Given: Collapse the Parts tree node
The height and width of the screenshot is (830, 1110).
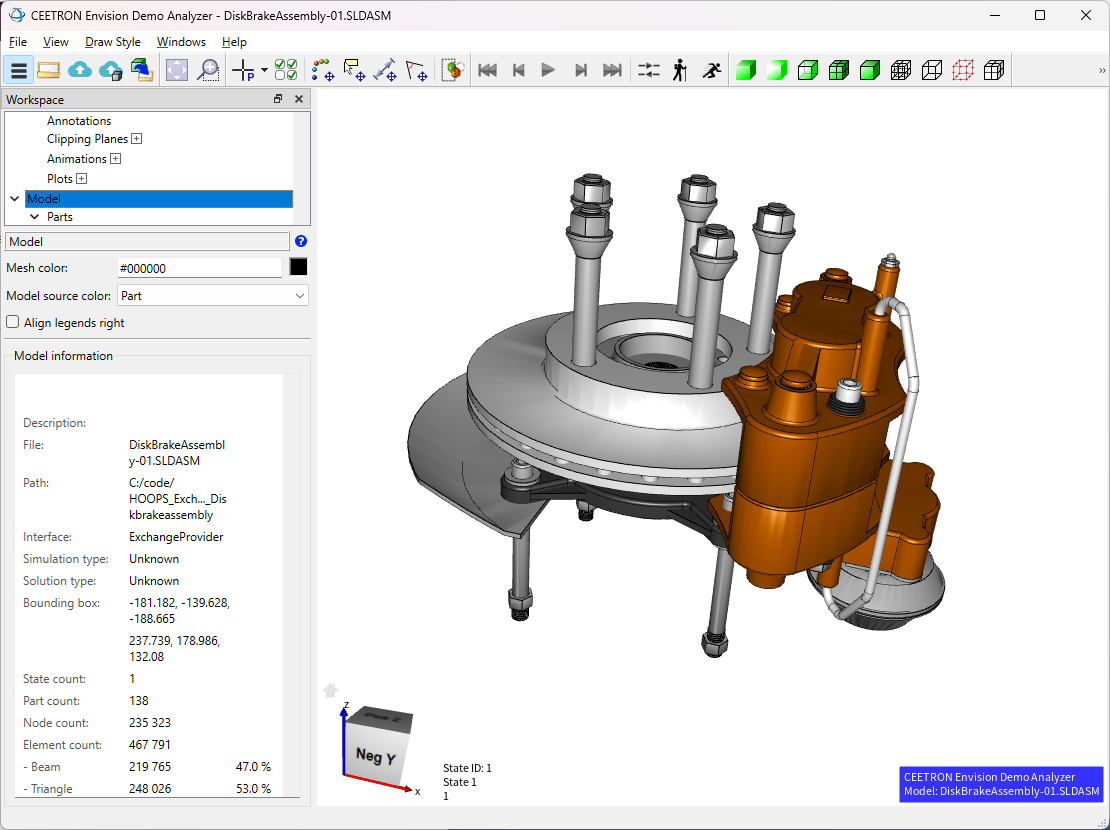Looking at the screenshot, I should 34,217.
